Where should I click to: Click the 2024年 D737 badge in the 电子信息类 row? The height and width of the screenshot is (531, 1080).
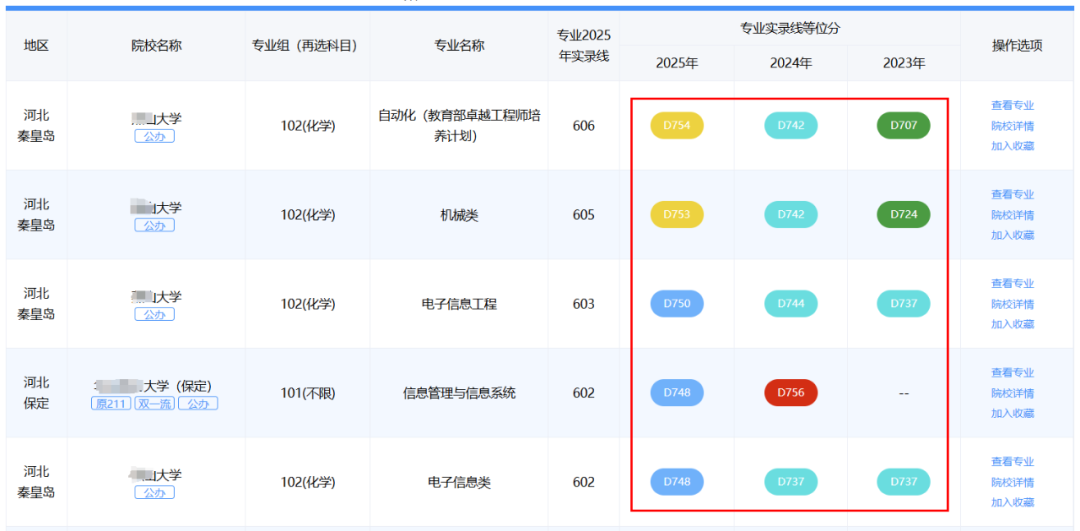click(x=791, y=481)
